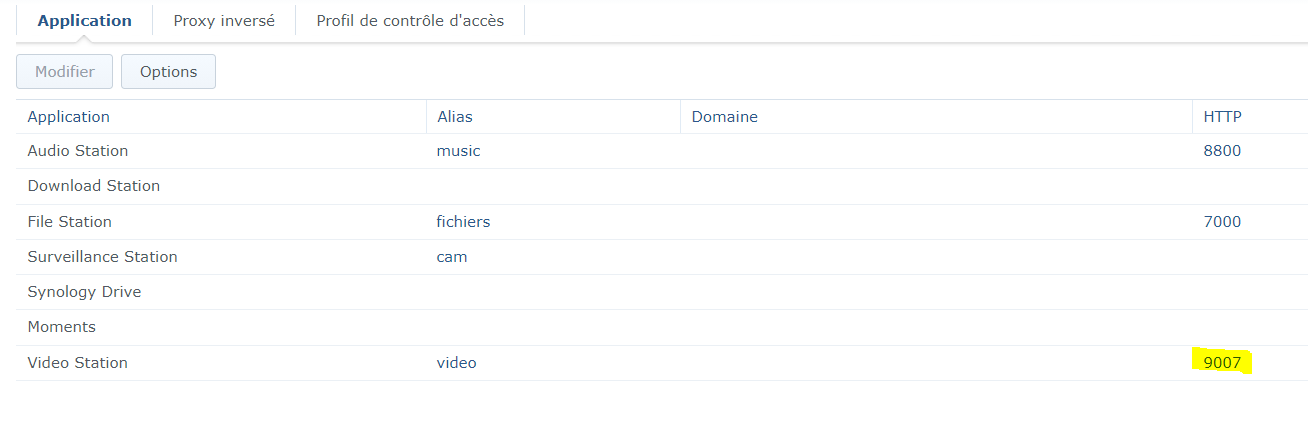Click the fichiers alias cell
Screen dimensions: 1308x442
tap(464, 222)
